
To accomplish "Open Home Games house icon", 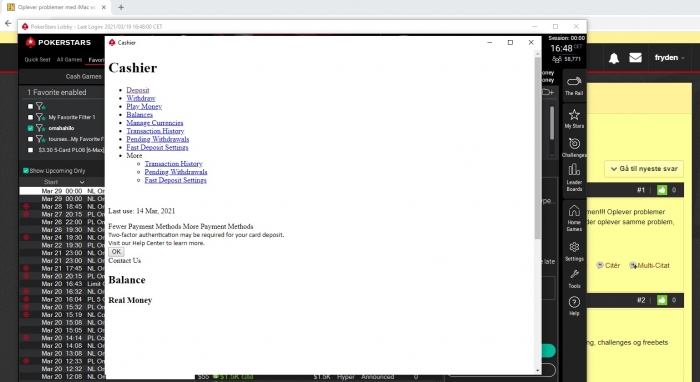I will click(x=574, y=218).
